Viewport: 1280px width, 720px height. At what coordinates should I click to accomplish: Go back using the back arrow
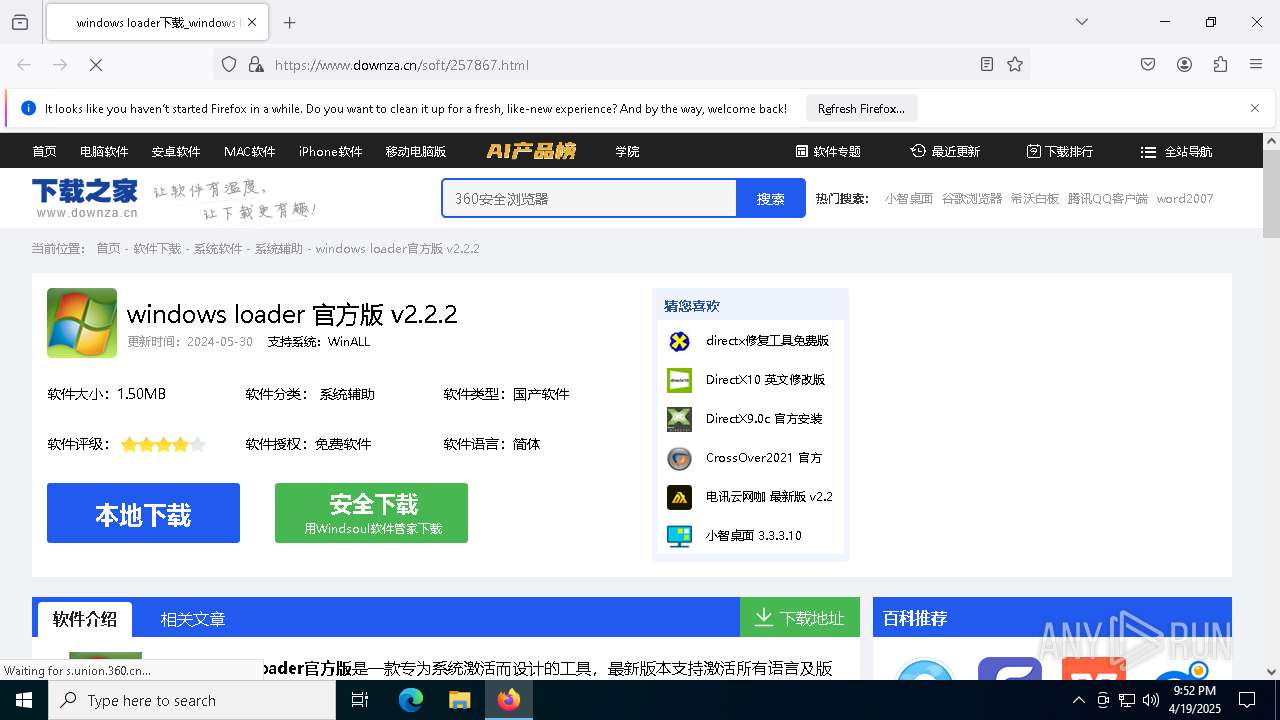[24, 64]
